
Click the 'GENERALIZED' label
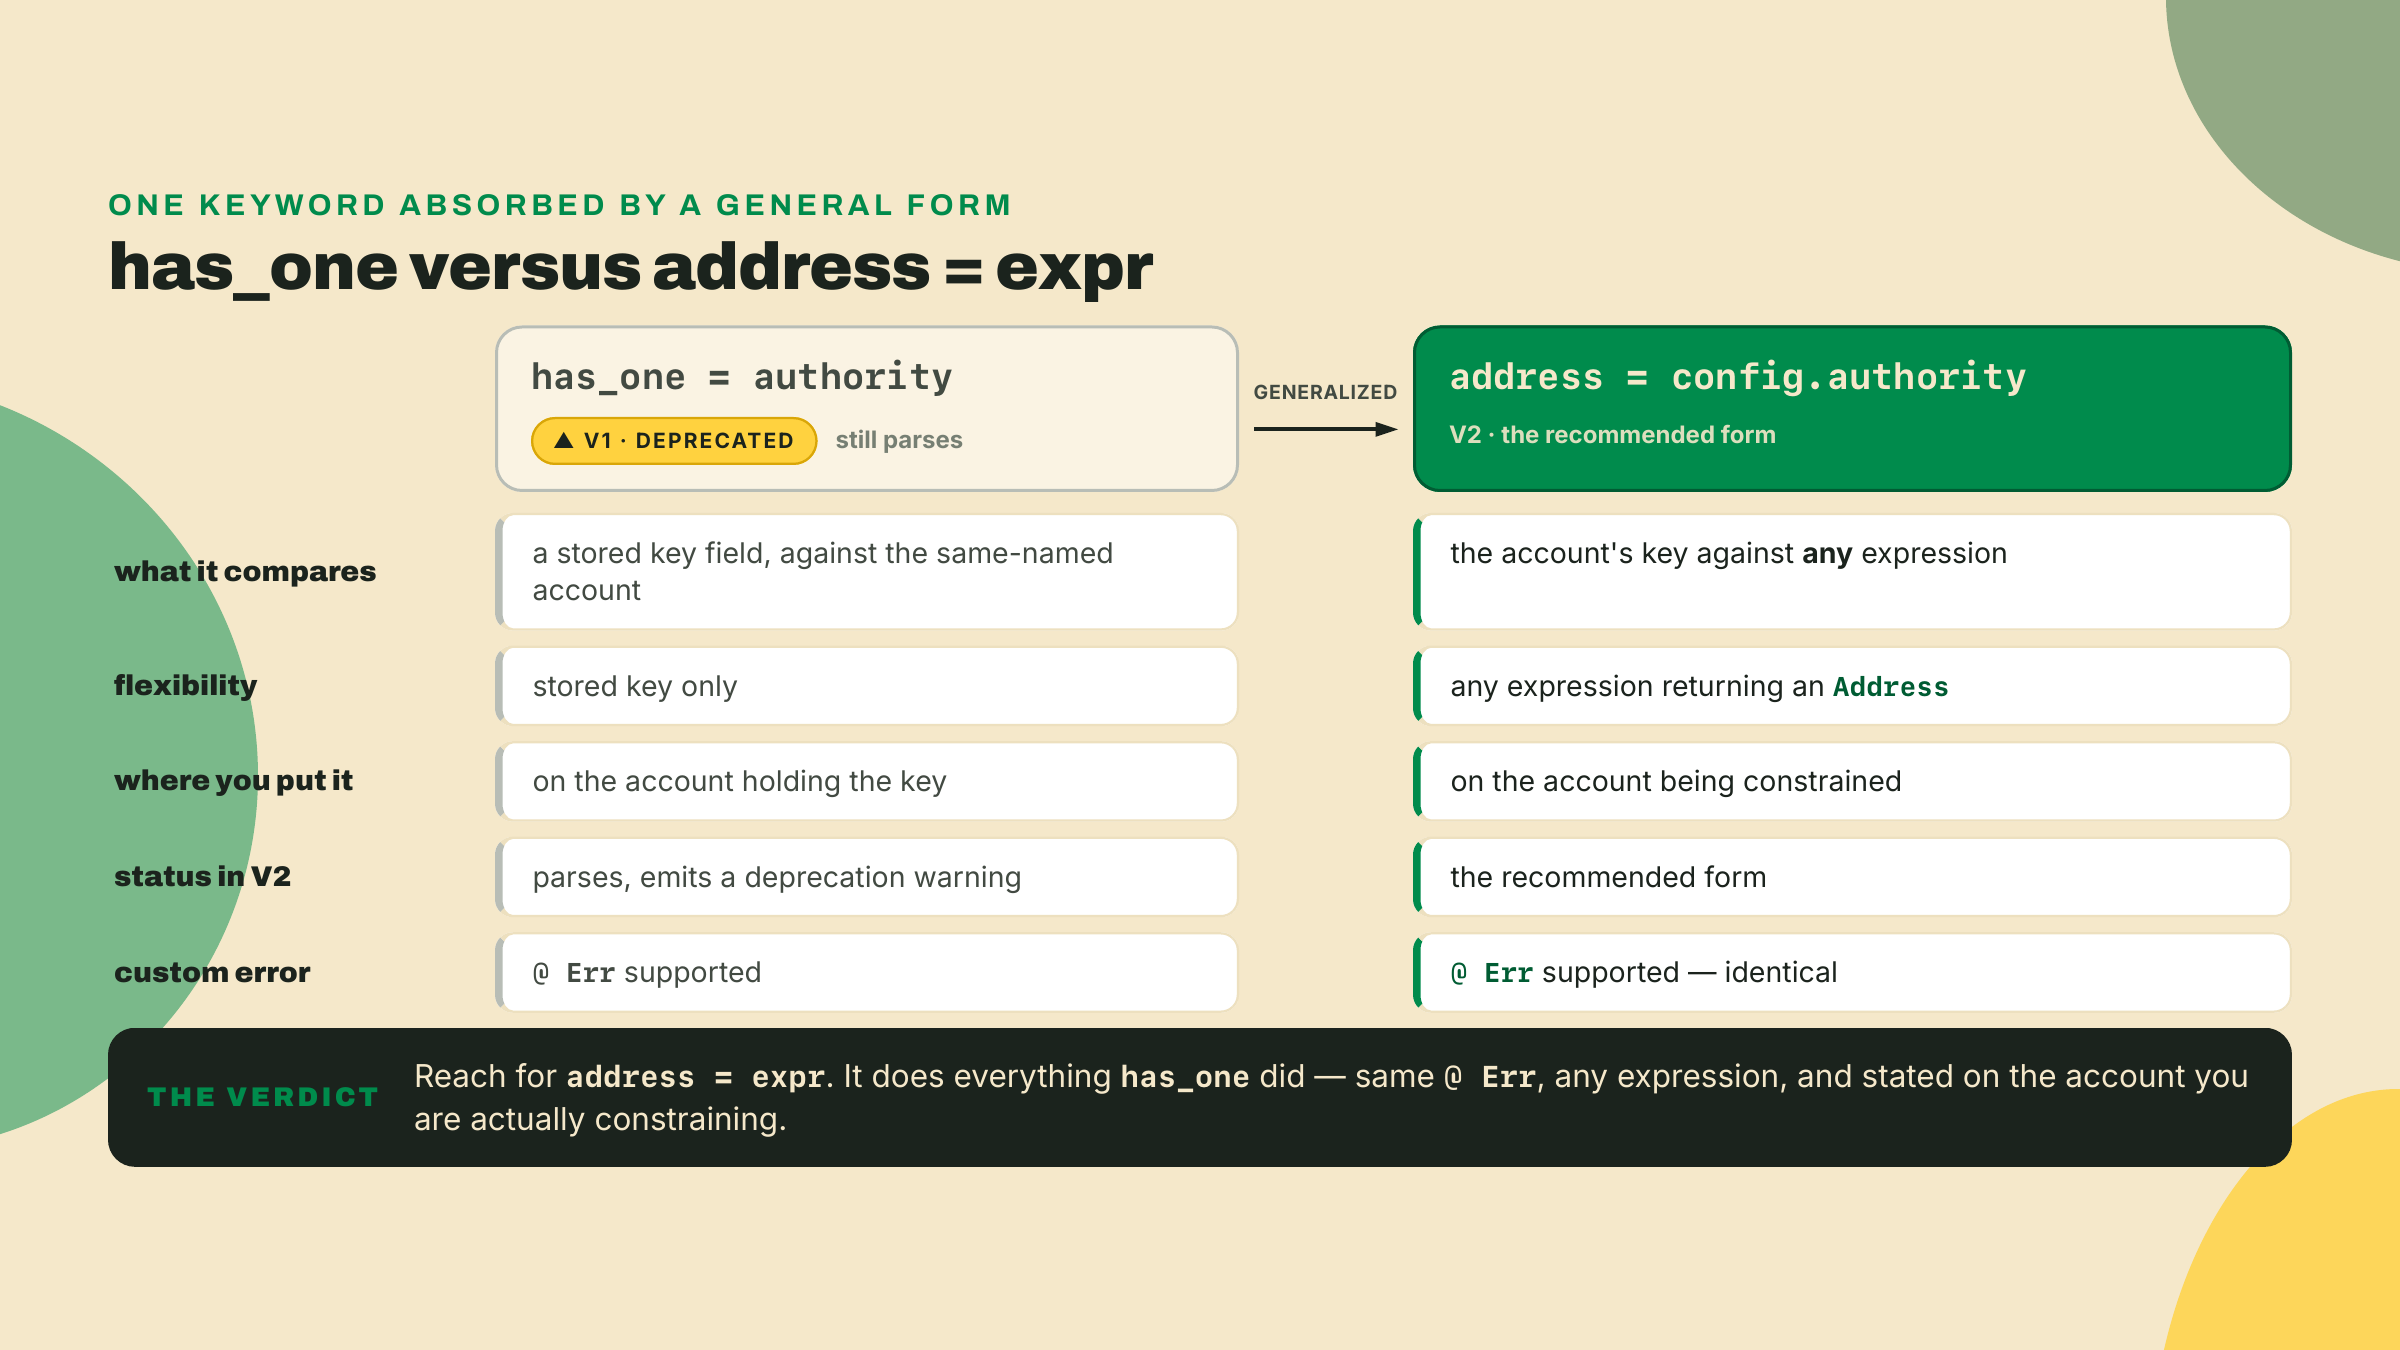point(1325,392)
